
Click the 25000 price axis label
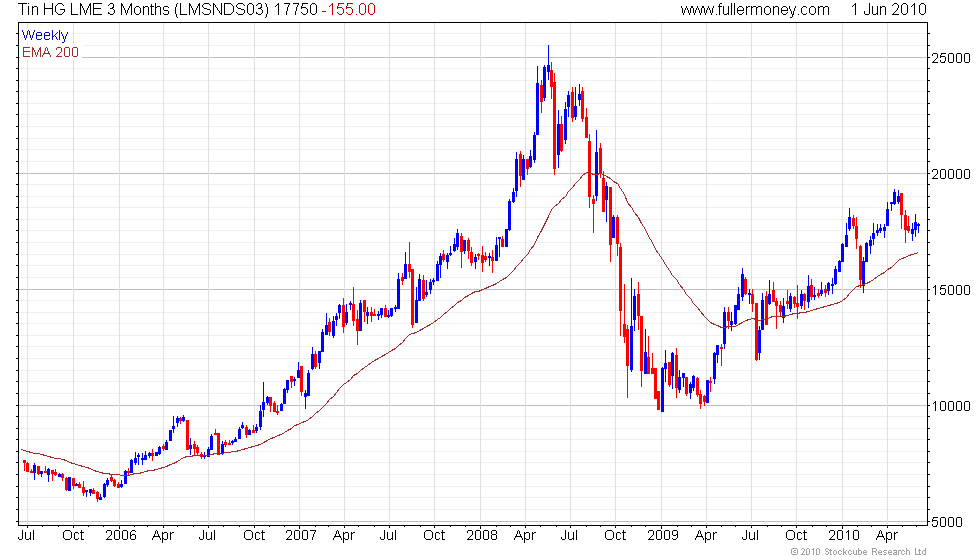click(x=951, y=58)
